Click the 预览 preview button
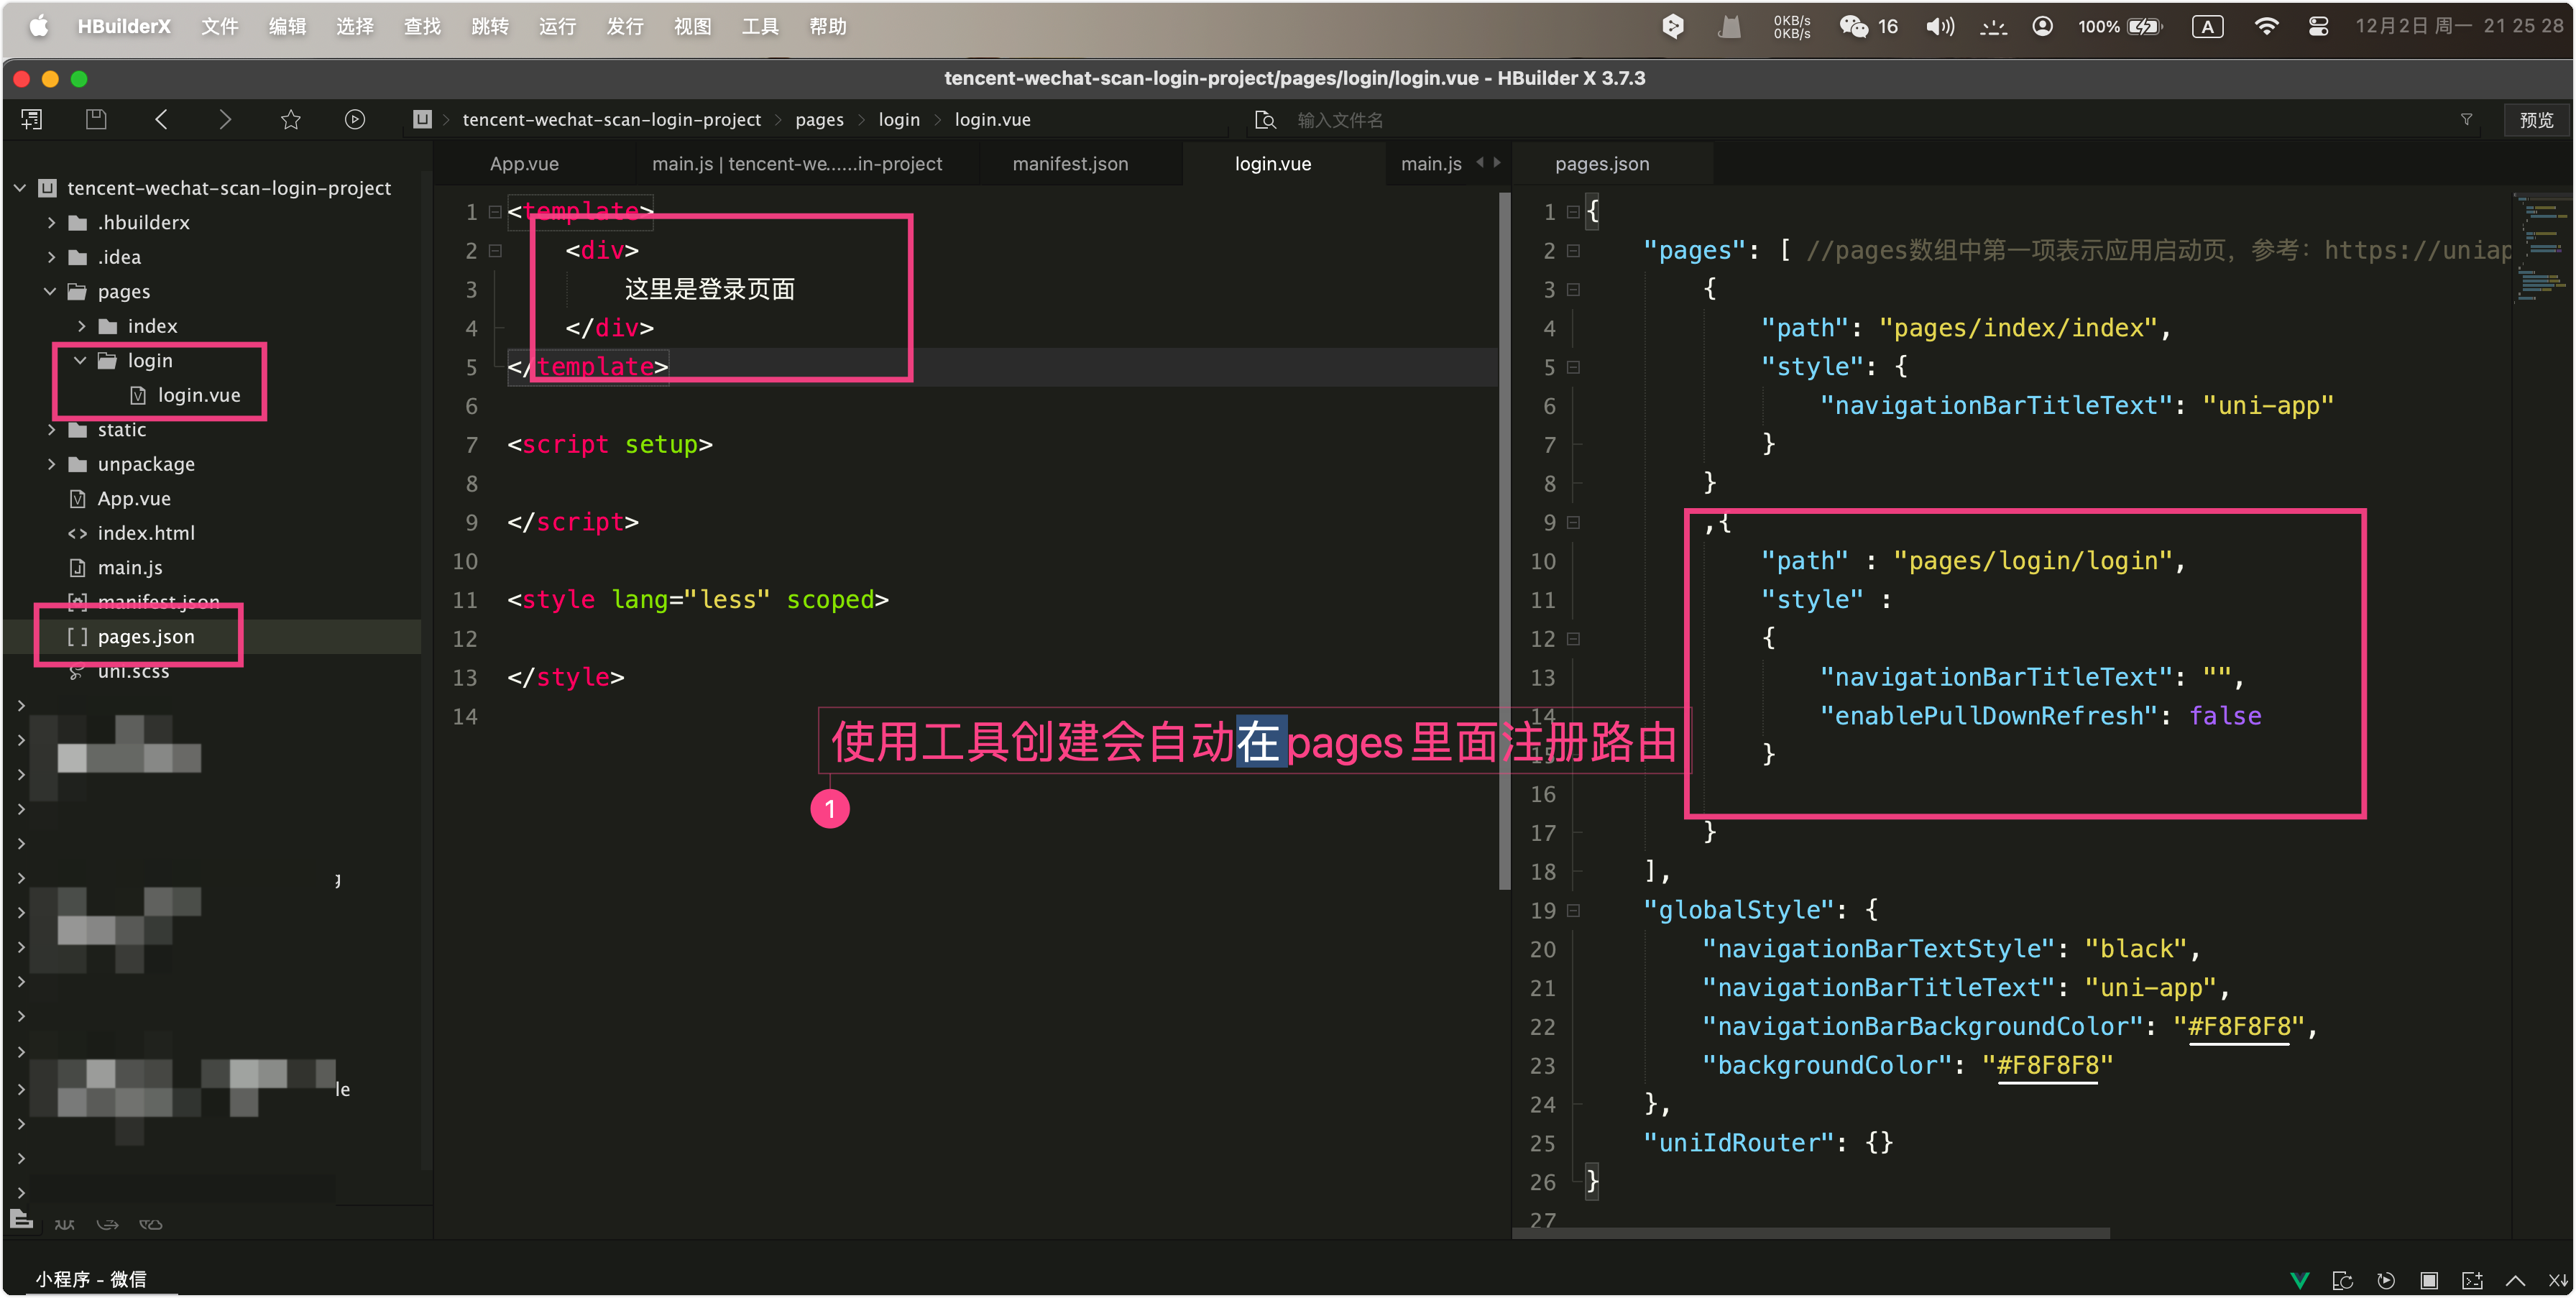 tap(2536, 120)
